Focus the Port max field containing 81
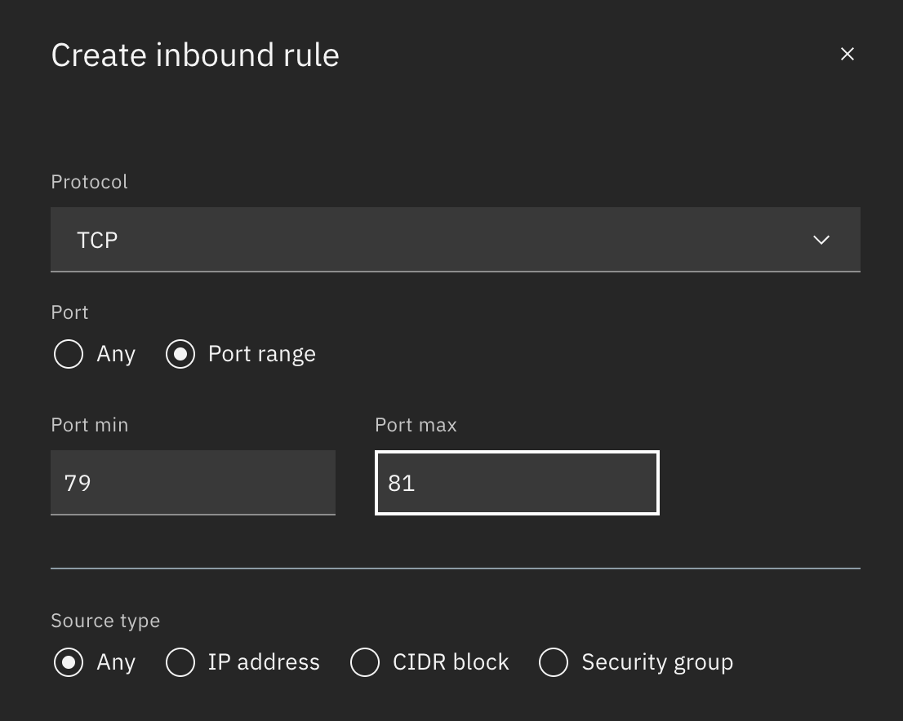Screen dimensions: 904x722 click(x=517, y=483)
